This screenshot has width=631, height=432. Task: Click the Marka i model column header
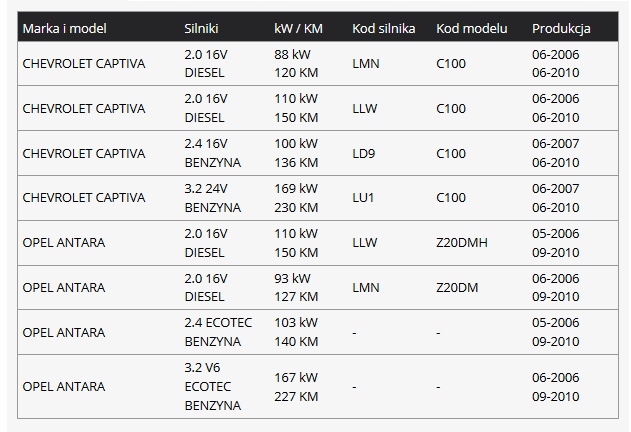tap(64, 29)
